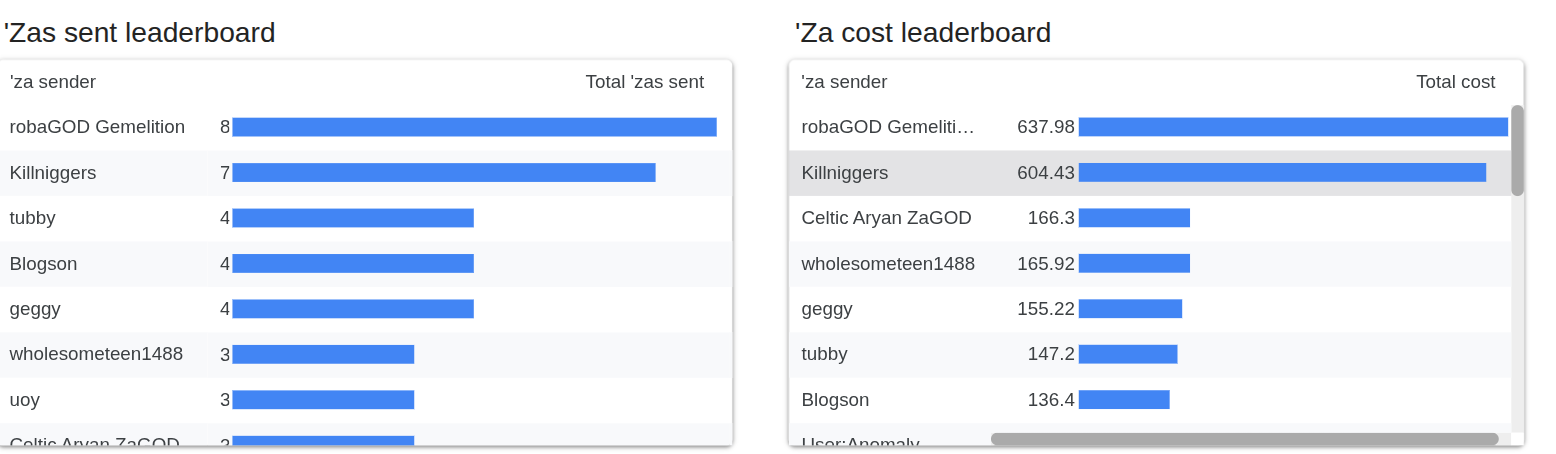Viewport: 1556px width, 454px height.
Task: Click ''za sender' header in sent leaderboard
Action: (53, 82)
